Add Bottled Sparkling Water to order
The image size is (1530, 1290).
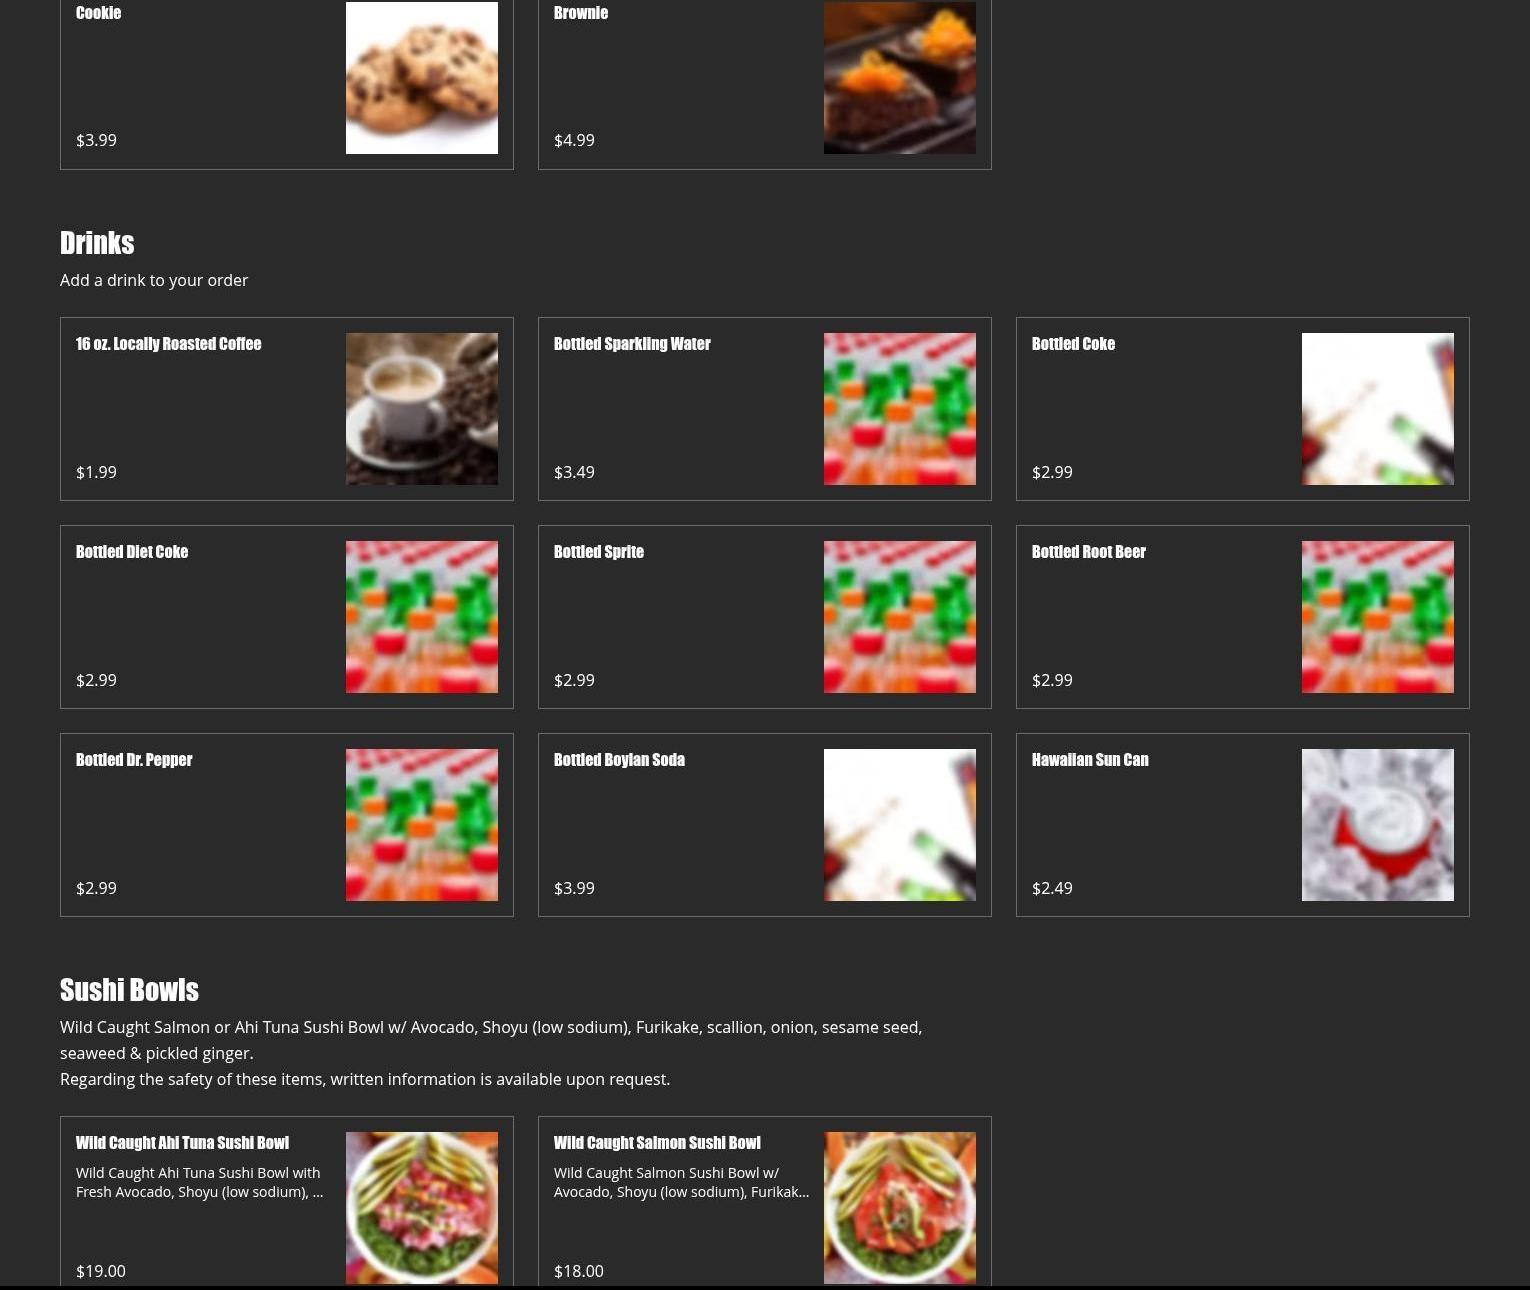[765, 409]
